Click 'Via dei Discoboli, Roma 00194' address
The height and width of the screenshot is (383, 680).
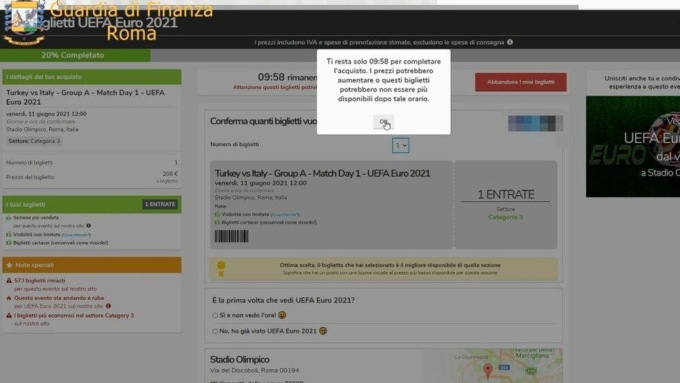255,370
